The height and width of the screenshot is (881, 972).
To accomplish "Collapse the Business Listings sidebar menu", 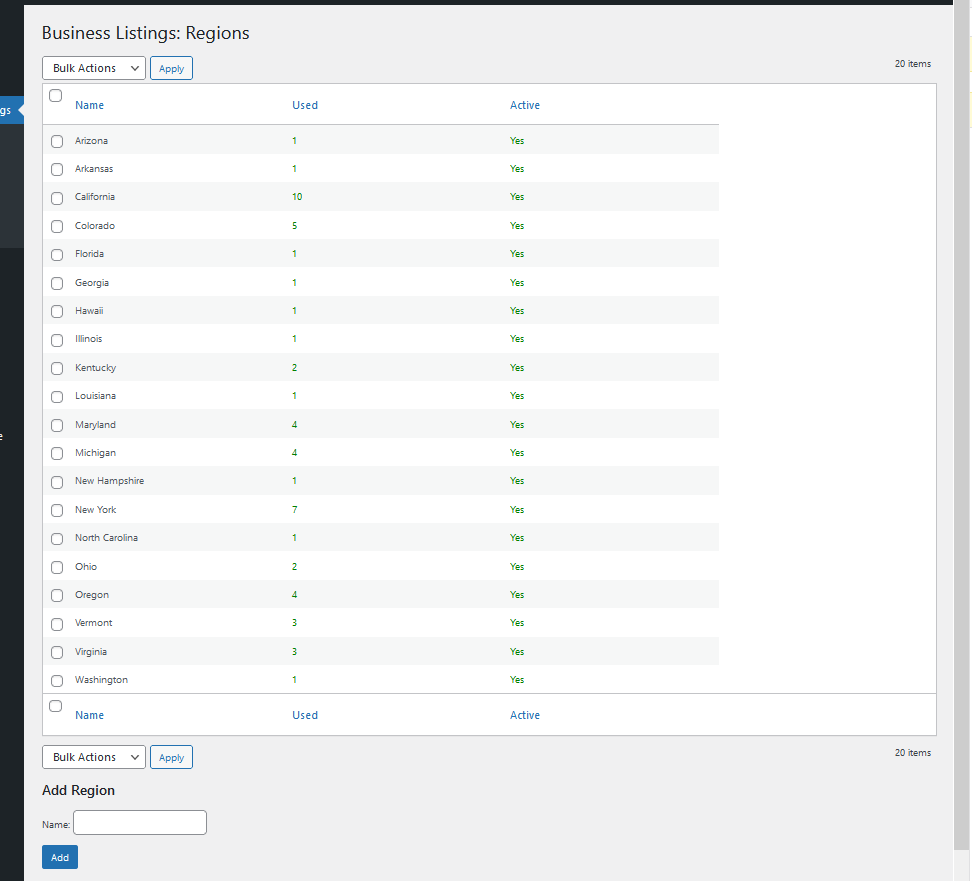I will point(10,110).
